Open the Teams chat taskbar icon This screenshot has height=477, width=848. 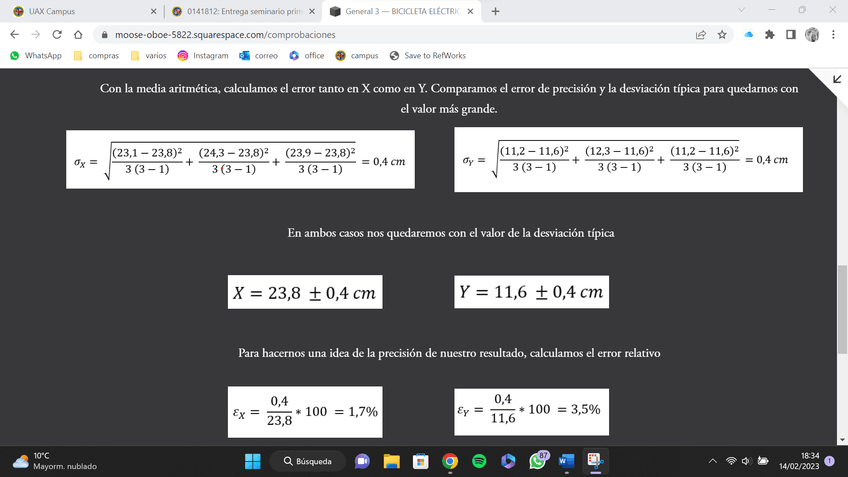coord(362,461)
